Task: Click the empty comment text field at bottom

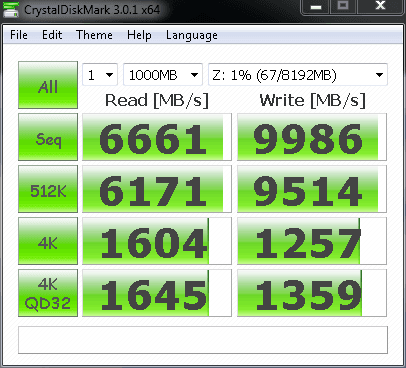Action: click(203, 340)
